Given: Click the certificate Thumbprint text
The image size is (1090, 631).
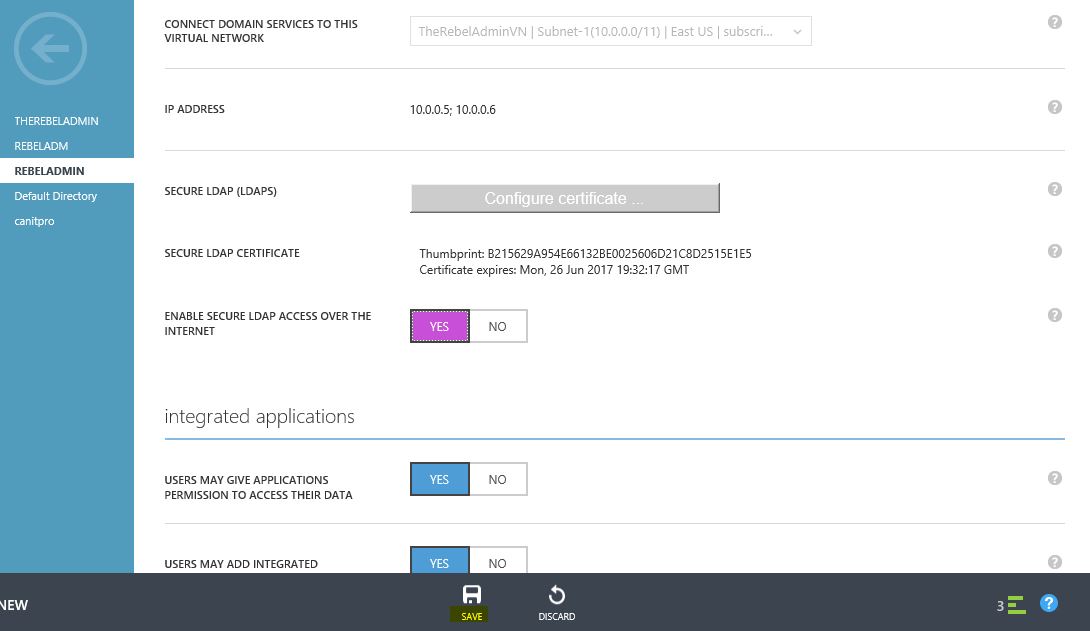Looking at the screenshot, I should (x=585, y=254).
